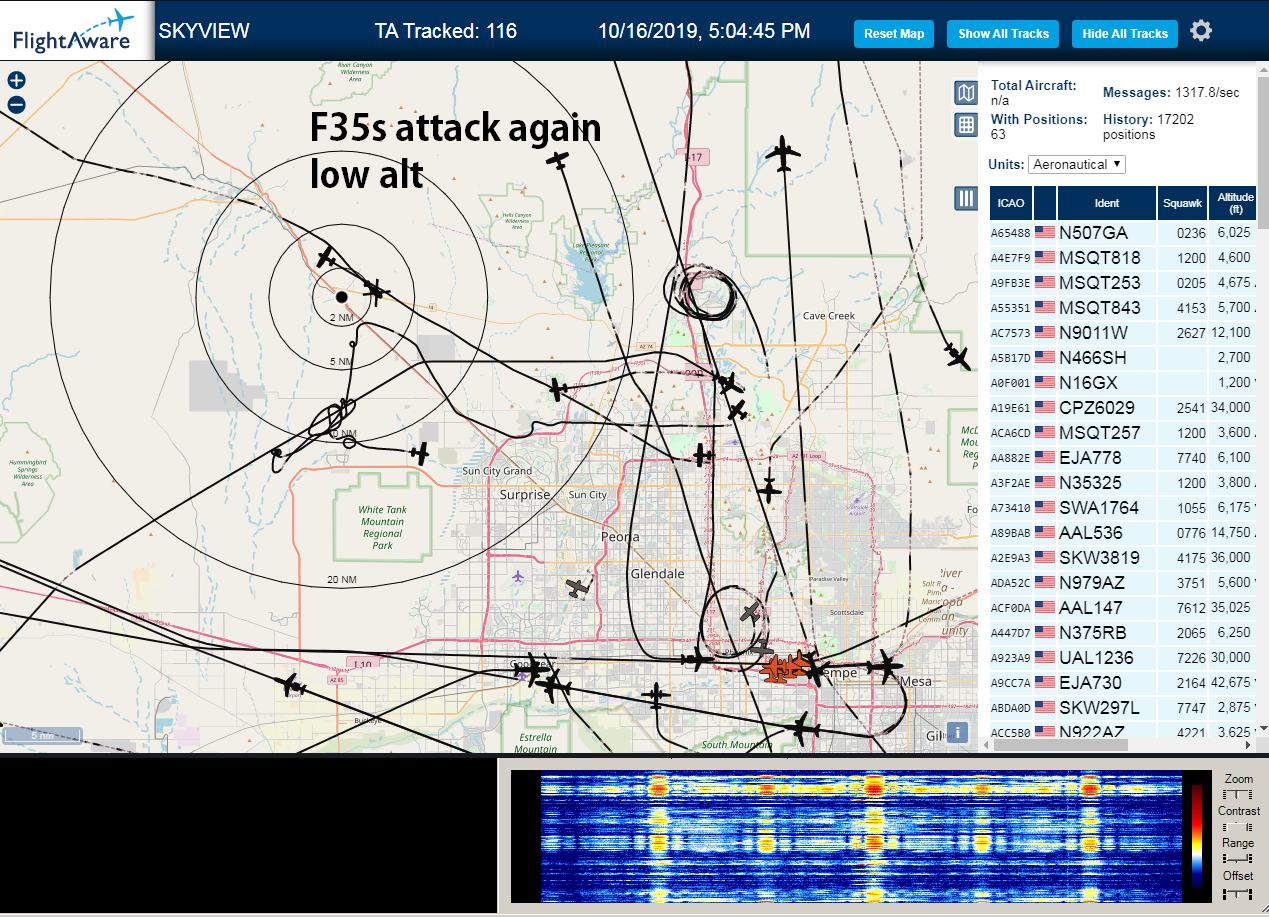Image resolution: width=1269 pixels, height=917 pixels.
Task: Select the AAL147 row
Action: click(x=1122, y=607)
